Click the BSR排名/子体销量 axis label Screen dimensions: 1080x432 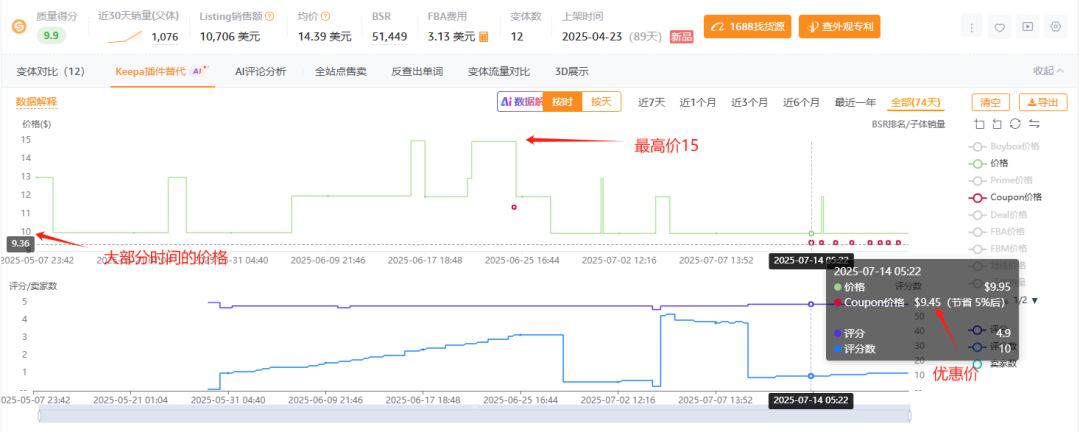pyautogui.click(x=908, y=125)
